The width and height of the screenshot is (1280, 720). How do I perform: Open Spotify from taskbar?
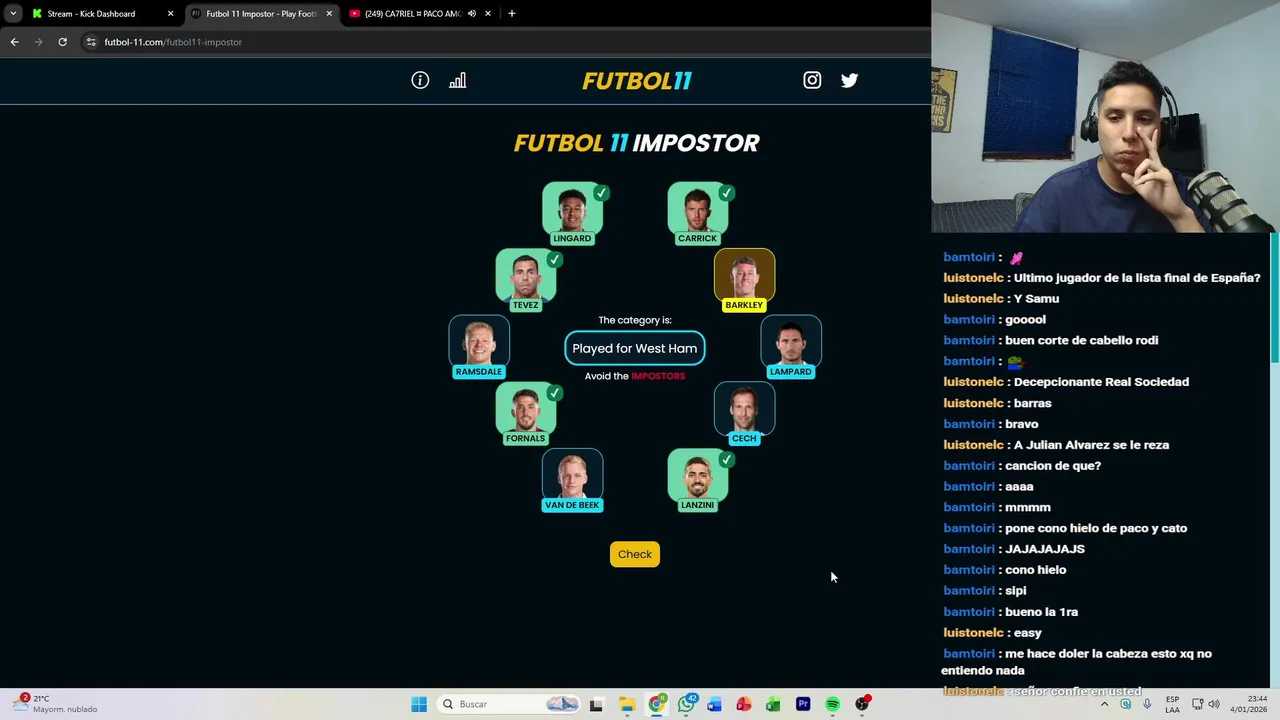click(832, 704)
